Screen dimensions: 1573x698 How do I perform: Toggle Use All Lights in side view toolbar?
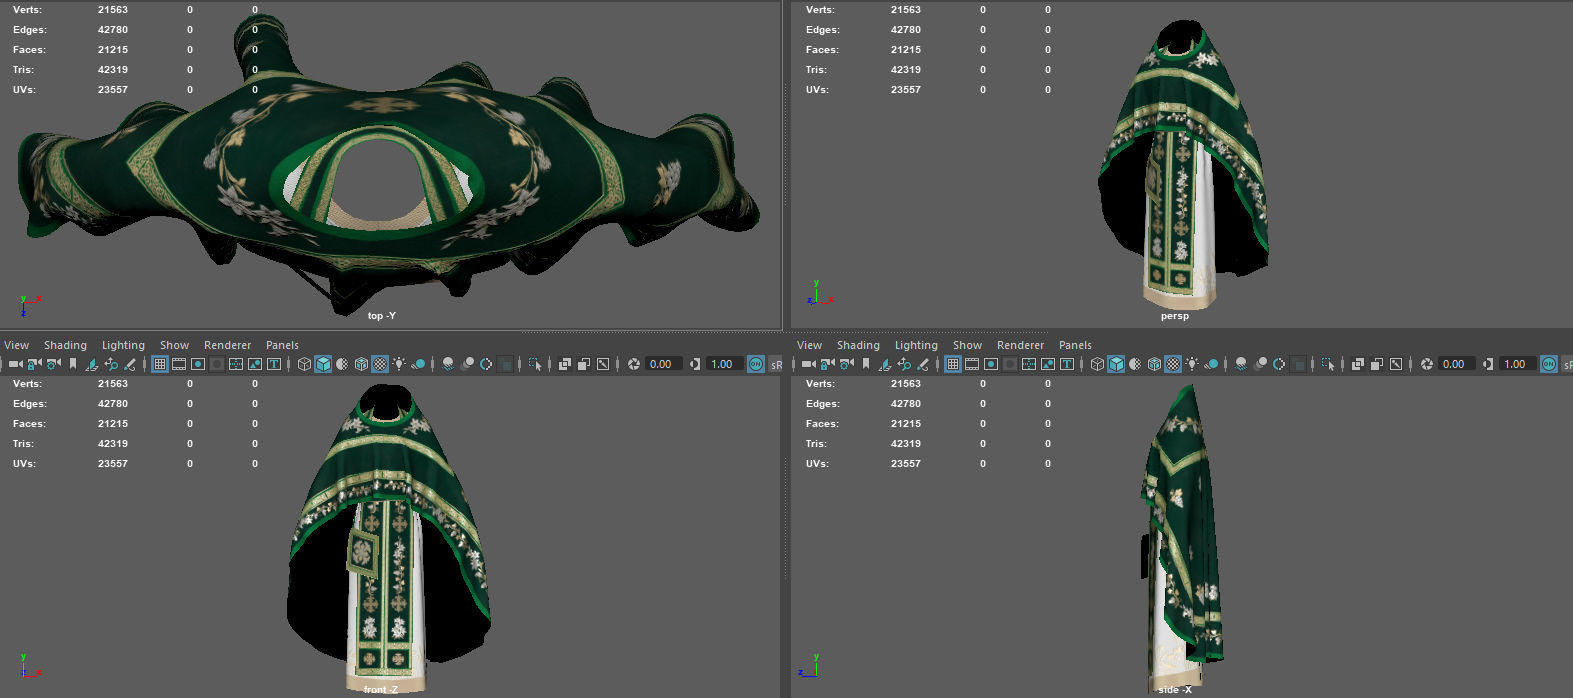click(x=1192, y=364)
